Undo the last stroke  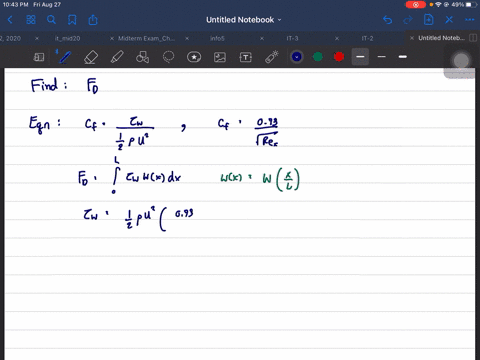(x=387, y=20)
